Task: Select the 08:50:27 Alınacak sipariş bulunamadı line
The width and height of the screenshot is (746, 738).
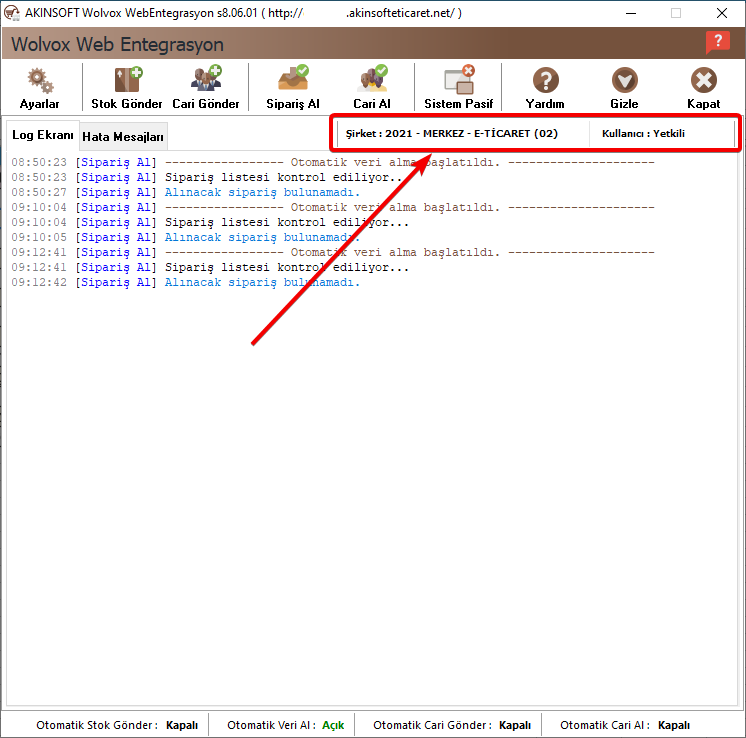Action: (x=186, y=192)
